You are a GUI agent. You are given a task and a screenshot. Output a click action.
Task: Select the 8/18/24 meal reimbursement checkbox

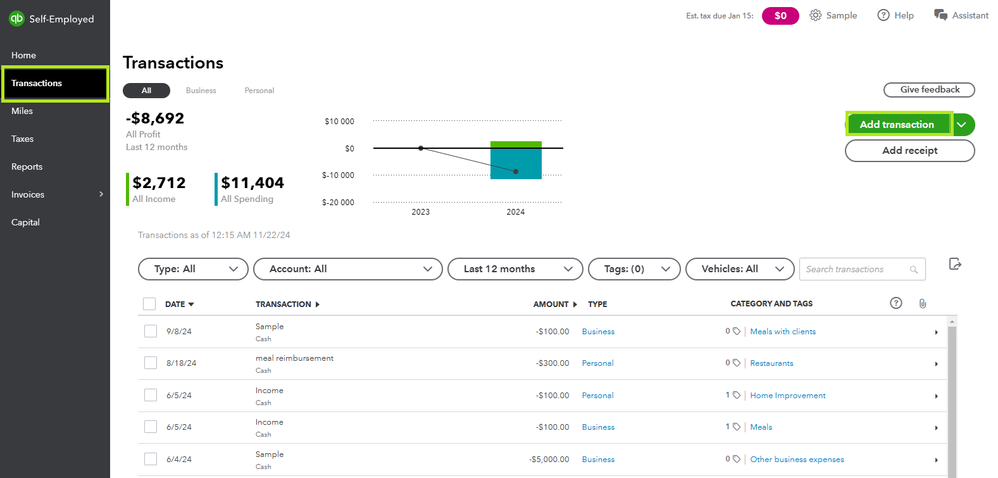pyautogui.click(x=150, y=363)
